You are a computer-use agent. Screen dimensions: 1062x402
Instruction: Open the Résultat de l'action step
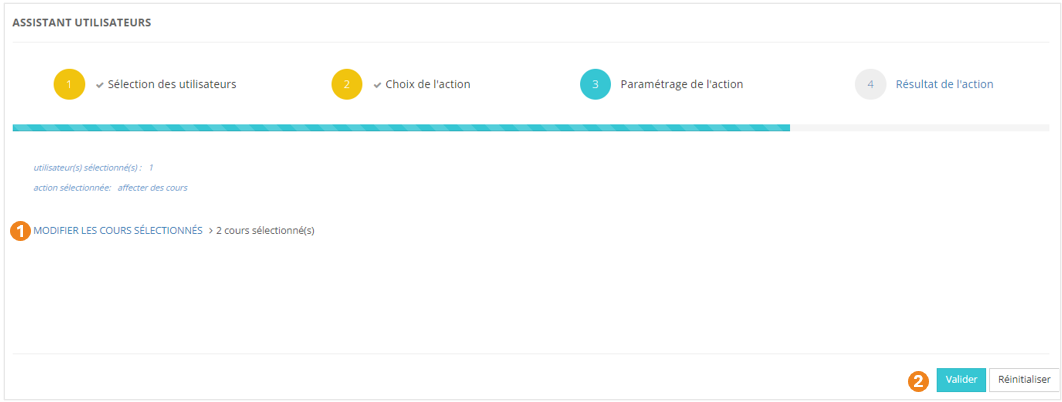coord(944,84)
